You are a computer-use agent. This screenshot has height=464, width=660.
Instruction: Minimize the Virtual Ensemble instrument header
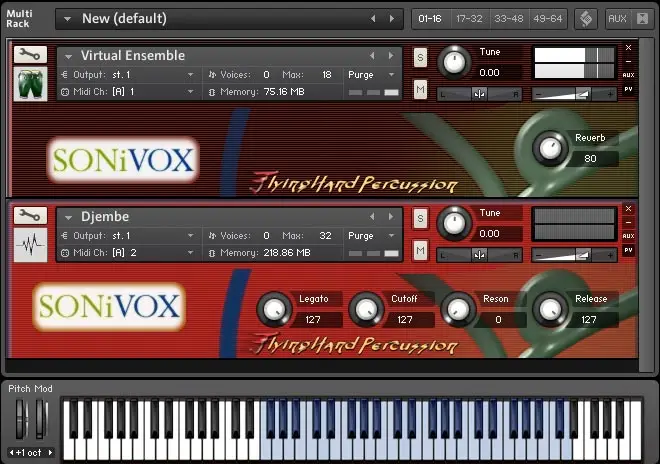click(628, 61)
